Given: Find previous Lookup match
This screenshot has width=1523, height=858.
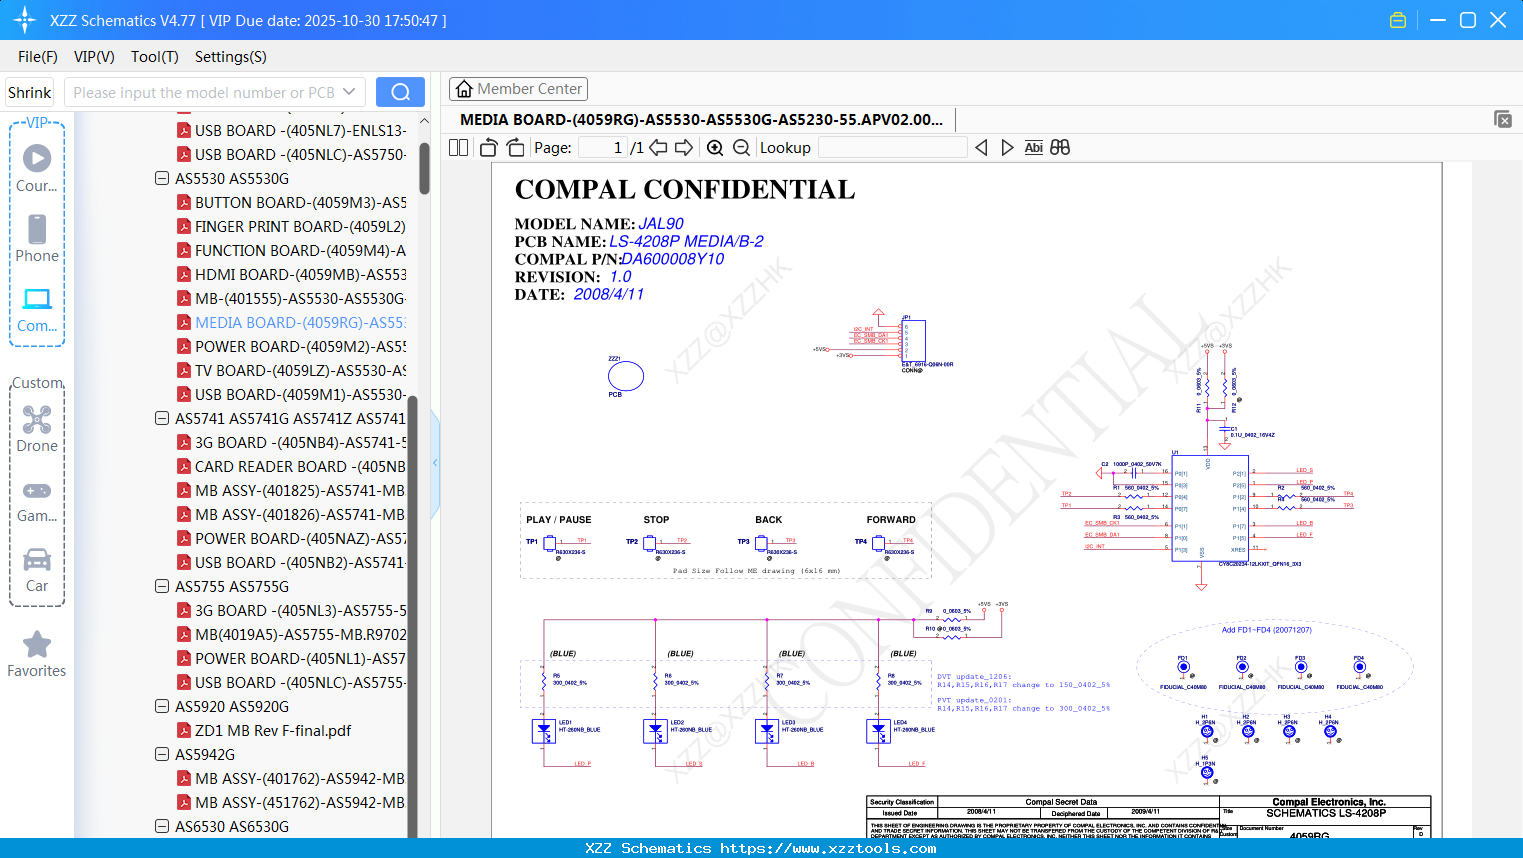Looking at the screenshot, I should point(981,148).
